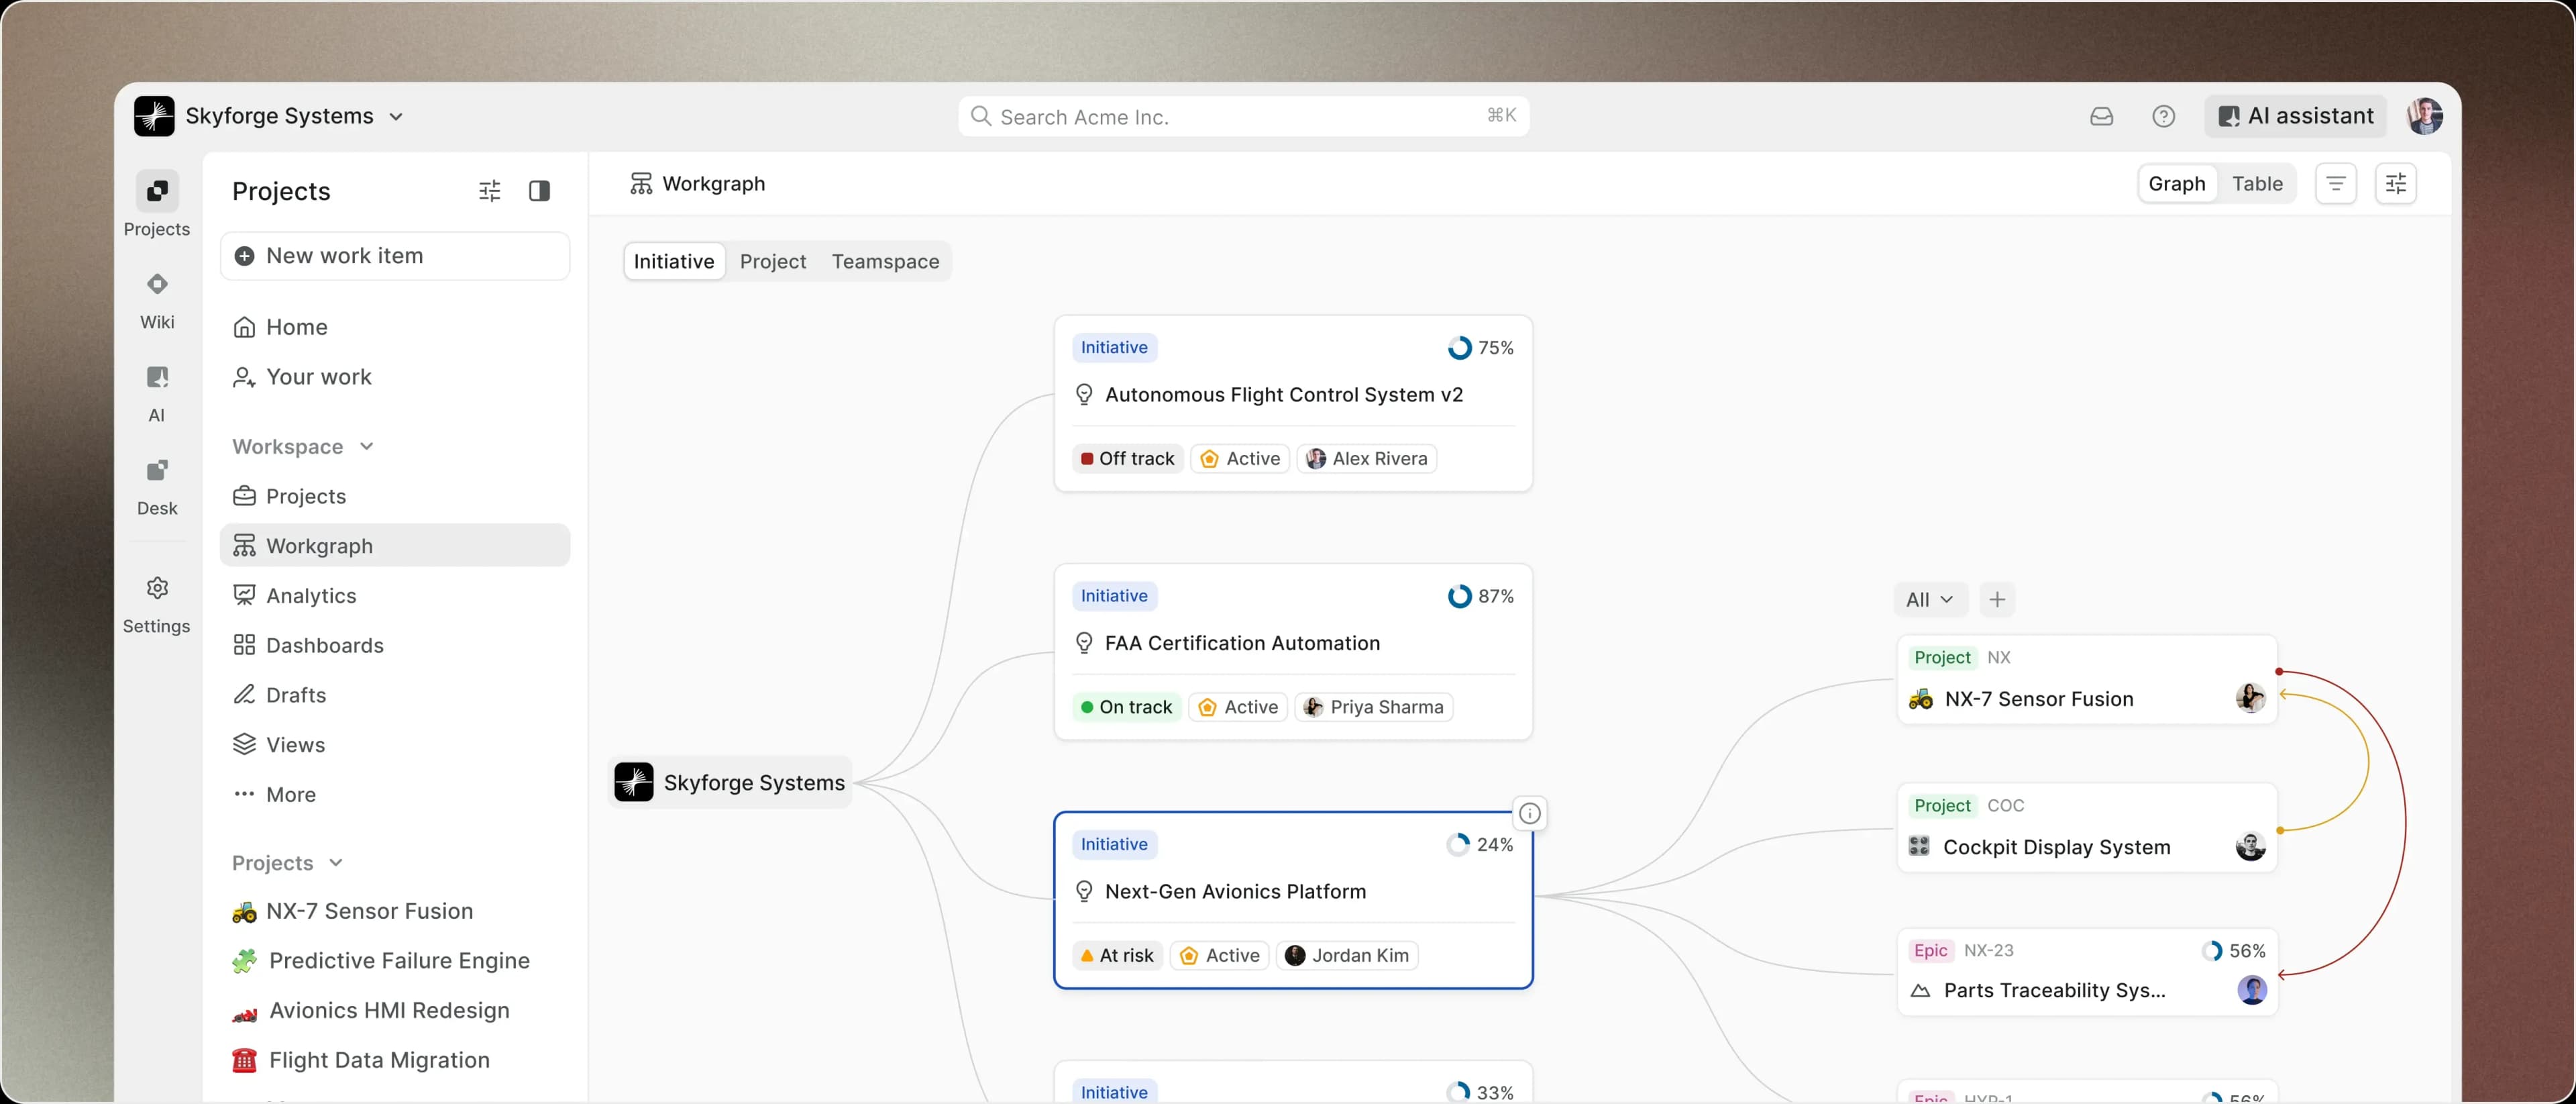
Task: Click the assignee avatar on Cockpit Display System card
Action: [2251, 847]
